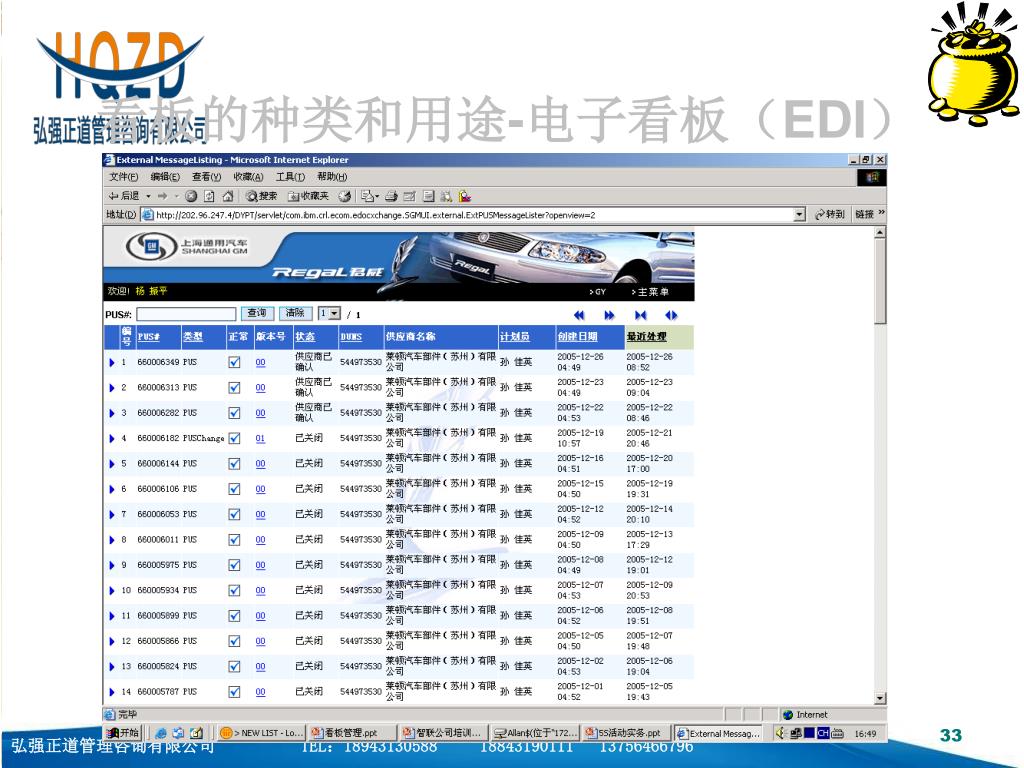The width and height of the screenshot is (1024, 768).
Task: Open the 工具(T) menu
Action: (x=290, y=177)
